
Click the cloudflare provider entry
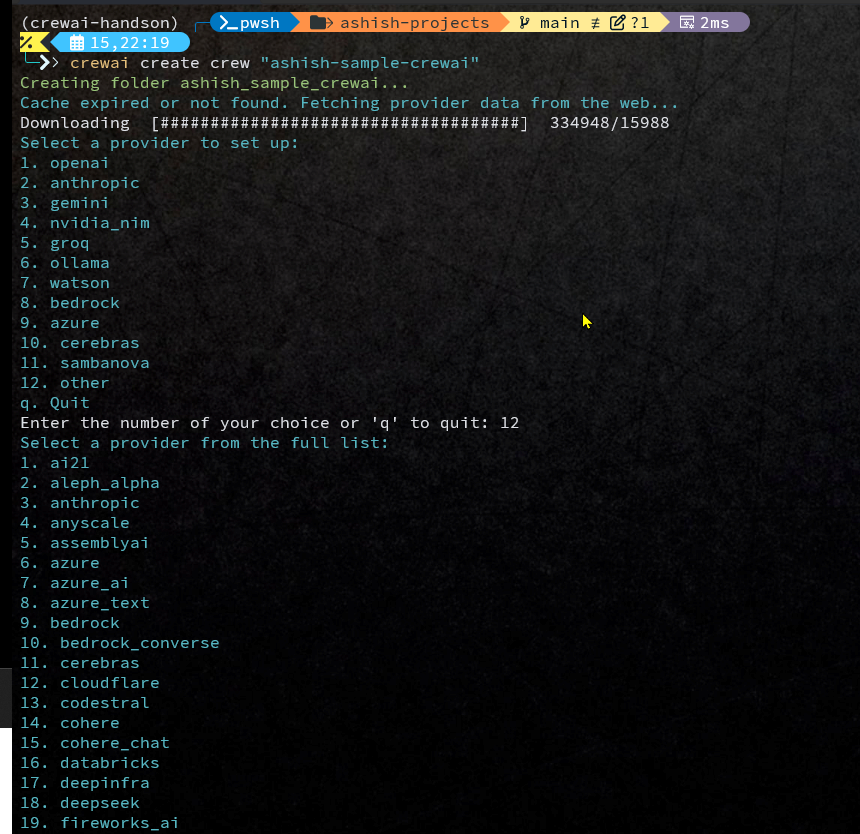109,683
